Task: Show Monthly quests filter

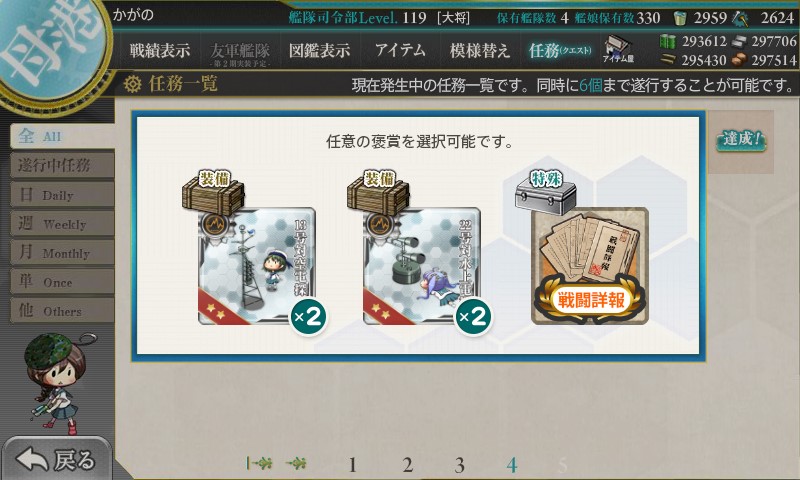Action: pyautogui.click(x=62, y=252)
